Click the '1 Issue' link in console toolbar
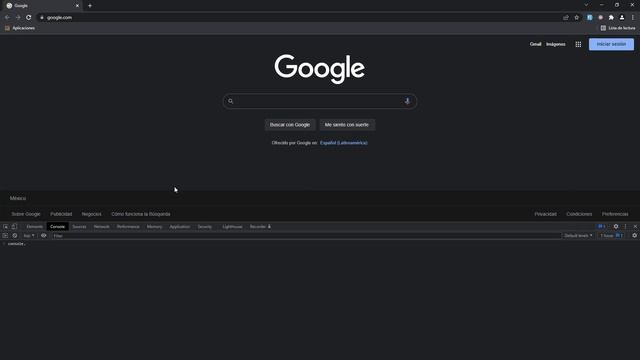The image size is (640, 360). point(611,236)
